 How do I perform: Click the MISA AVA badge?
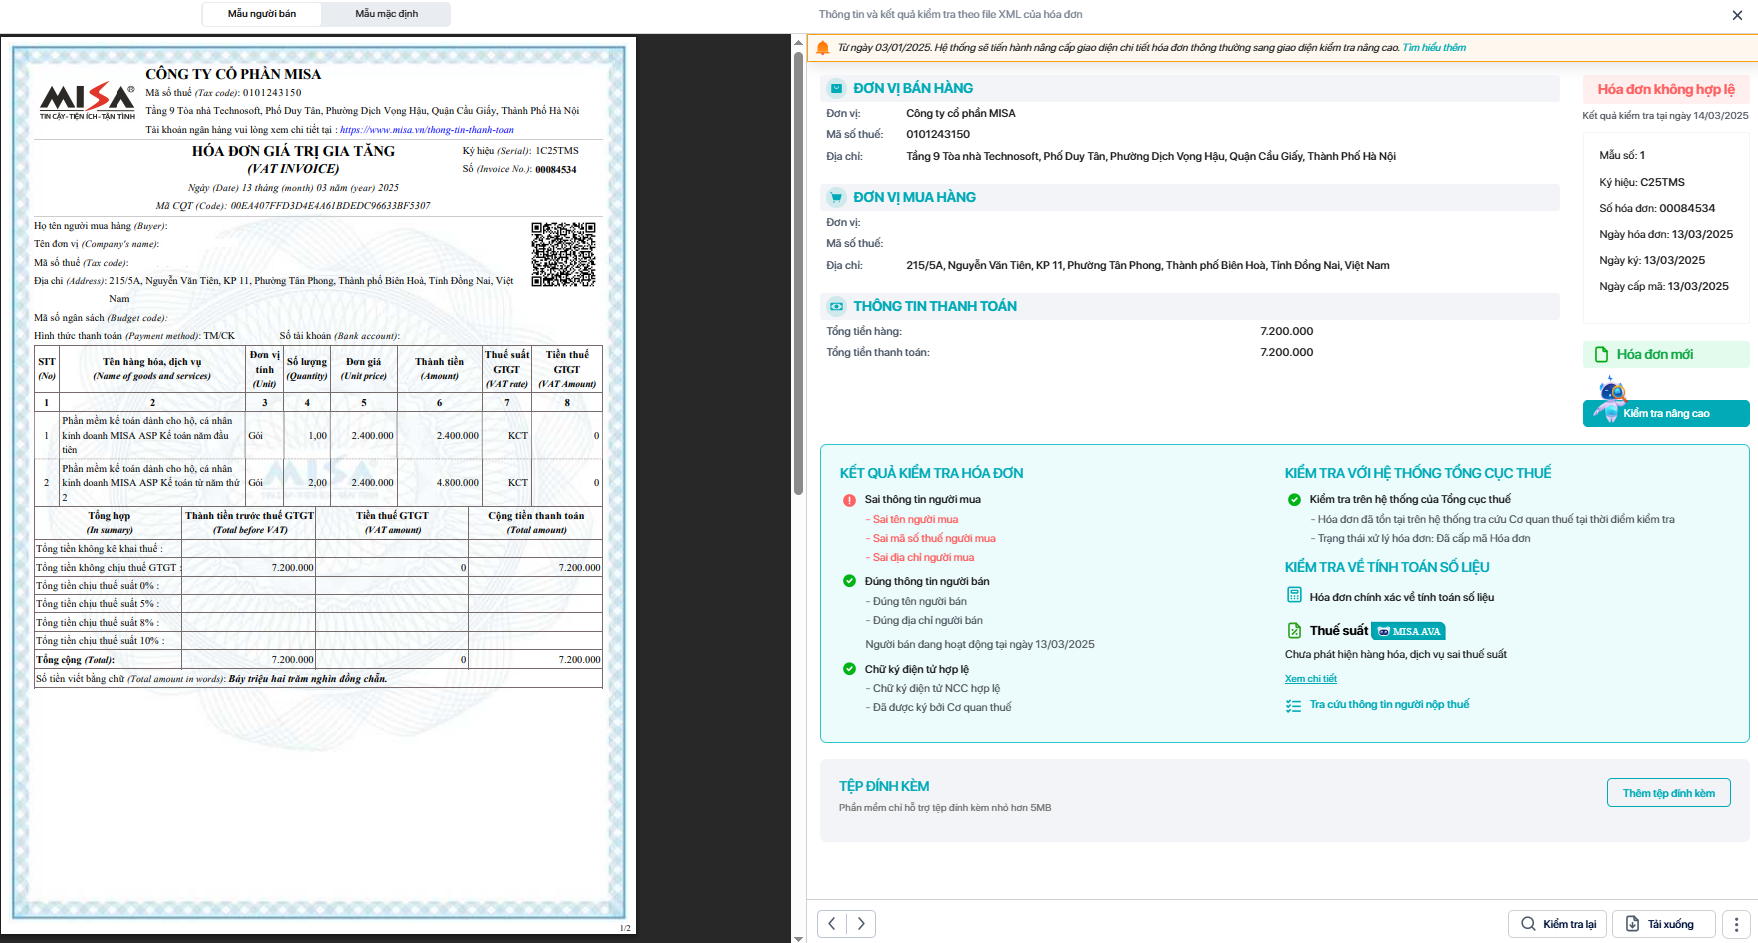coord(1408,631)
